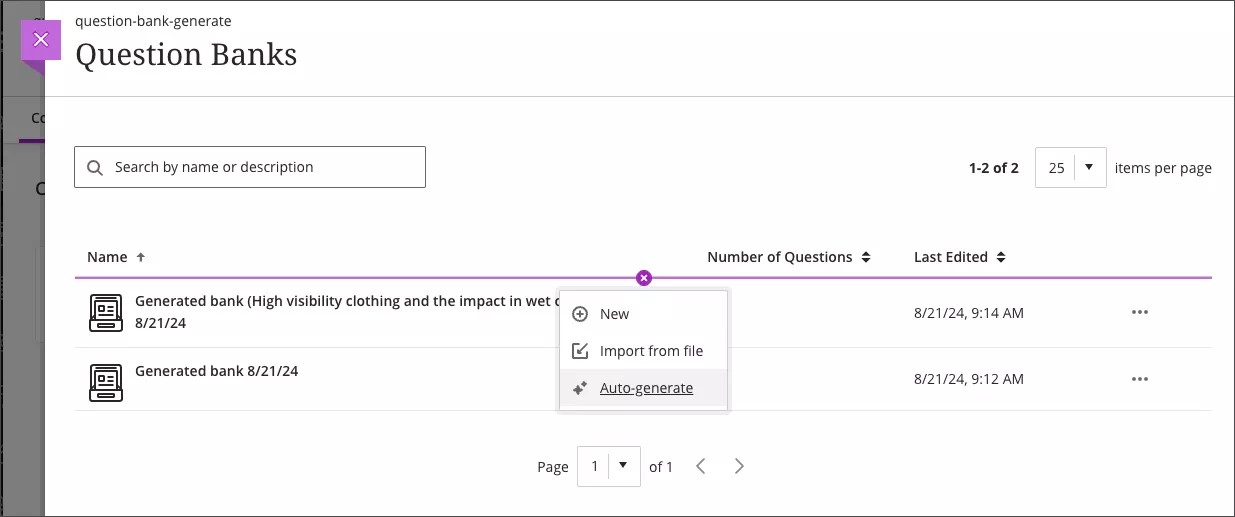Go to previous page arrow

coord(701,466)
